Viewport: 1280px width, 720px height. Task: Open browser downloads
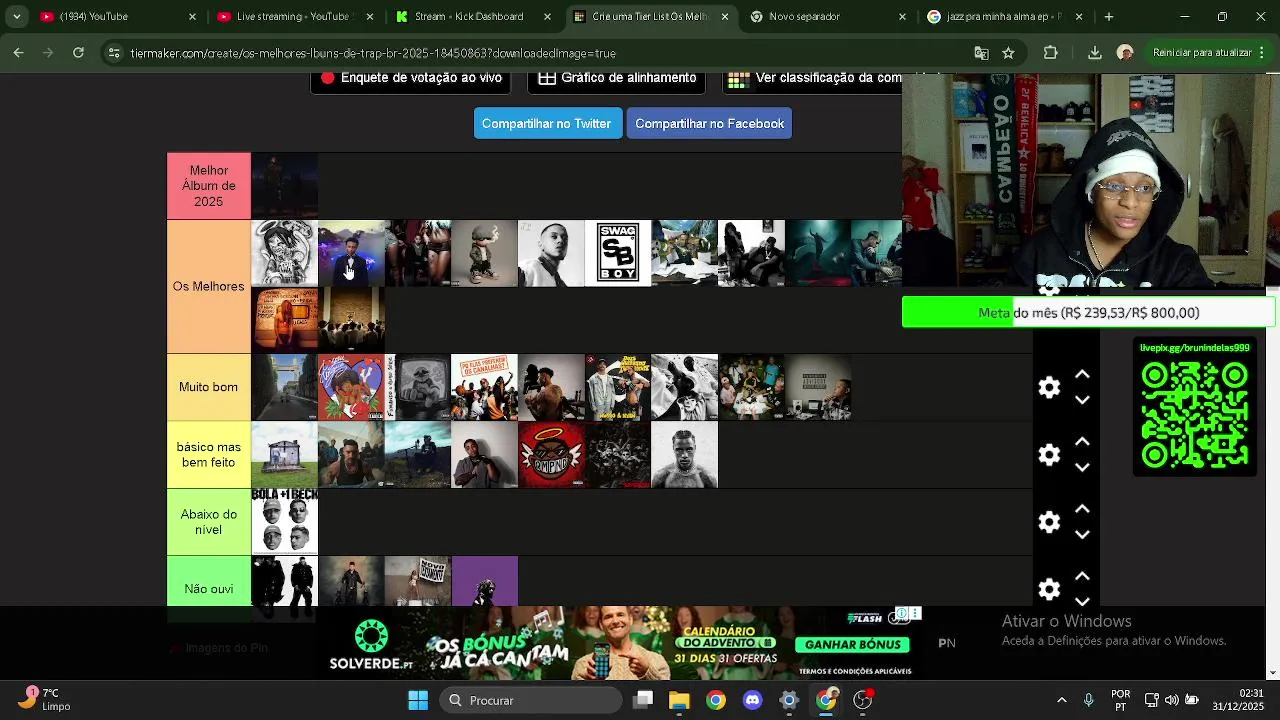pyautogui.click(x=1094, y=52)
